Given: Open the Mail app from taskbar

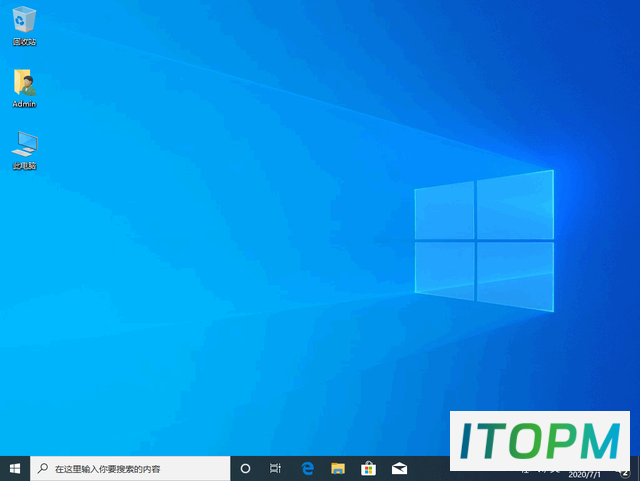Looking at the screenshot, I should tap(399, 468).
